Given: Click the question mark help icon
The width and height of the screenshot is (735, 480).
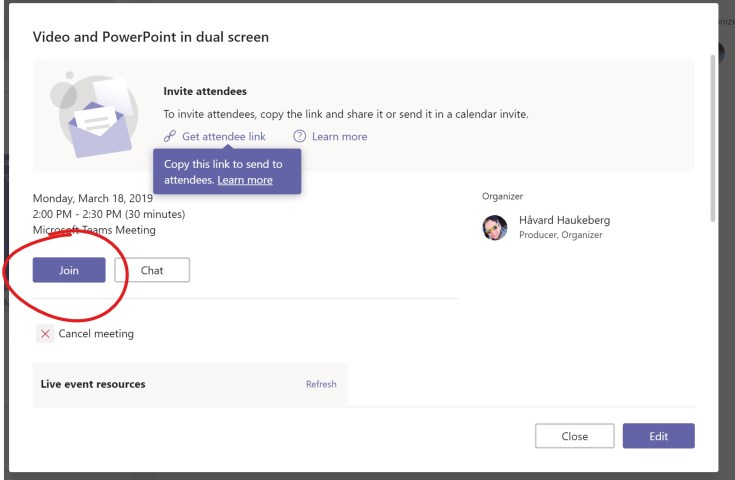Looking at the screenshot, I should tap(299, 137).
